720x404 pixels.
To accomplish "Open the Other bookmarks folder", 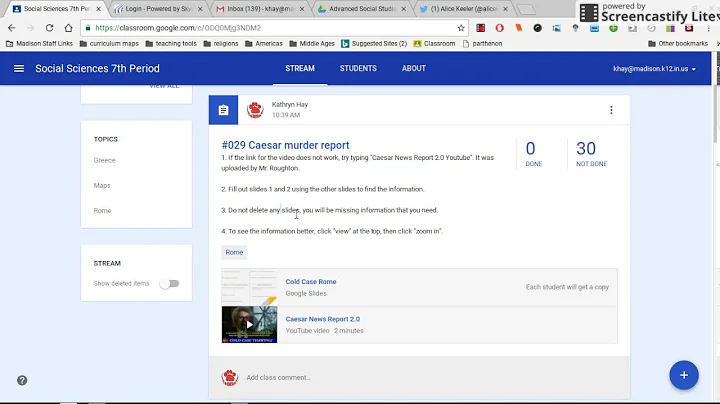I will coord(678,44).
